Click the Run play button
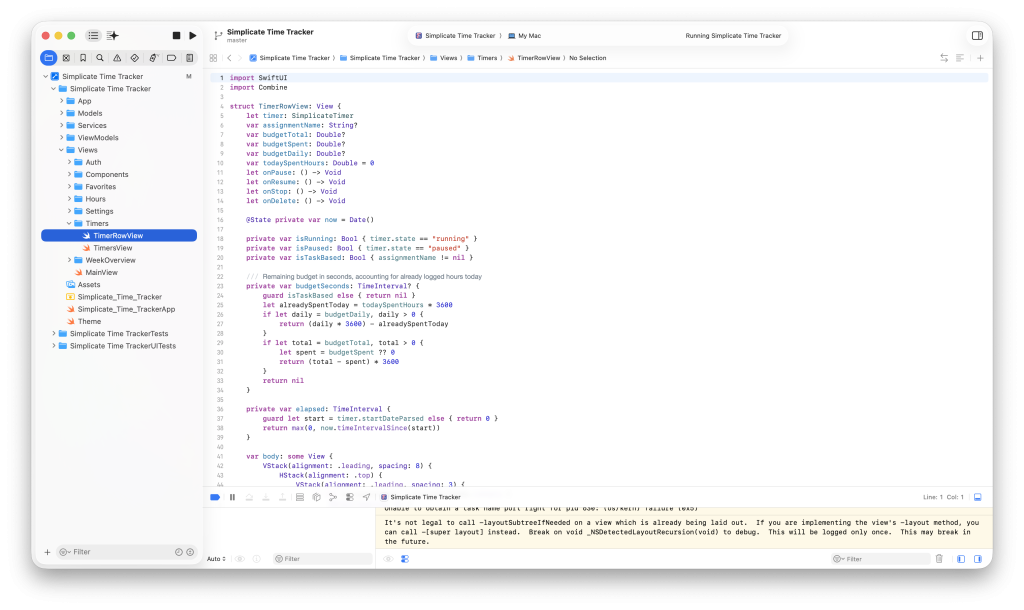The image size is (1024, 610). [193, 35]
